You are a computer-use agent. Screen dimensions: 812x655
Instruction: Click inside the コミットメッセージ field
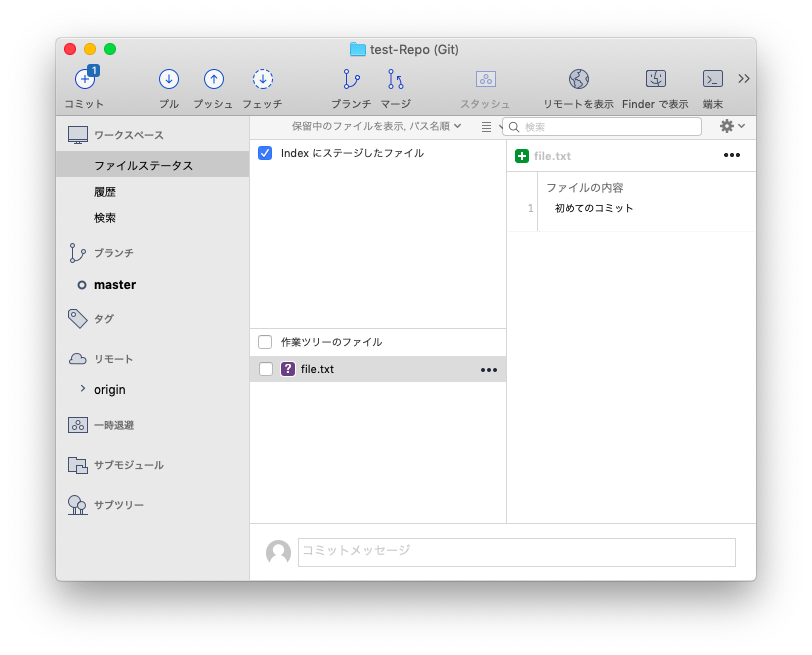pos(516,551)
